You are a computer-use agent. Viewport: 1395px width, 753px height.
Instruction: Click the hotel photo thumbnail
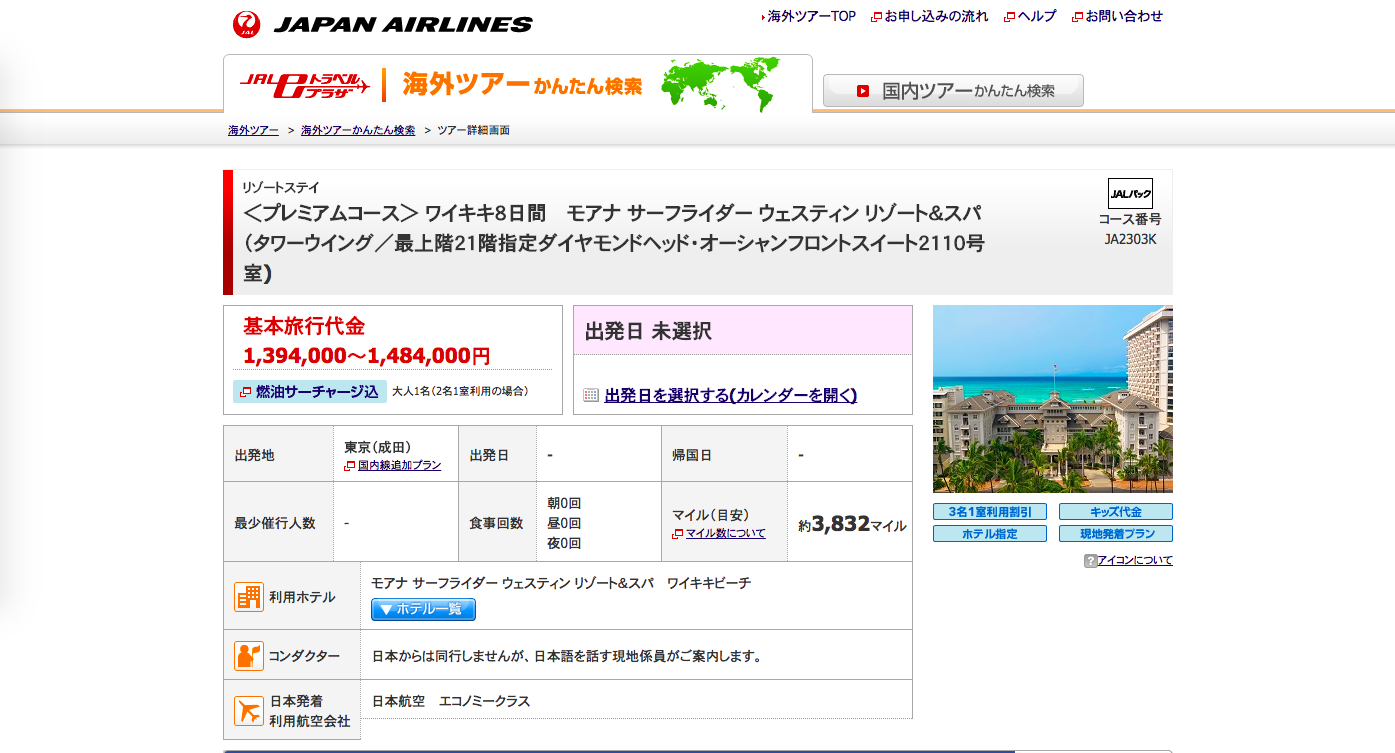coord(1053,399)
